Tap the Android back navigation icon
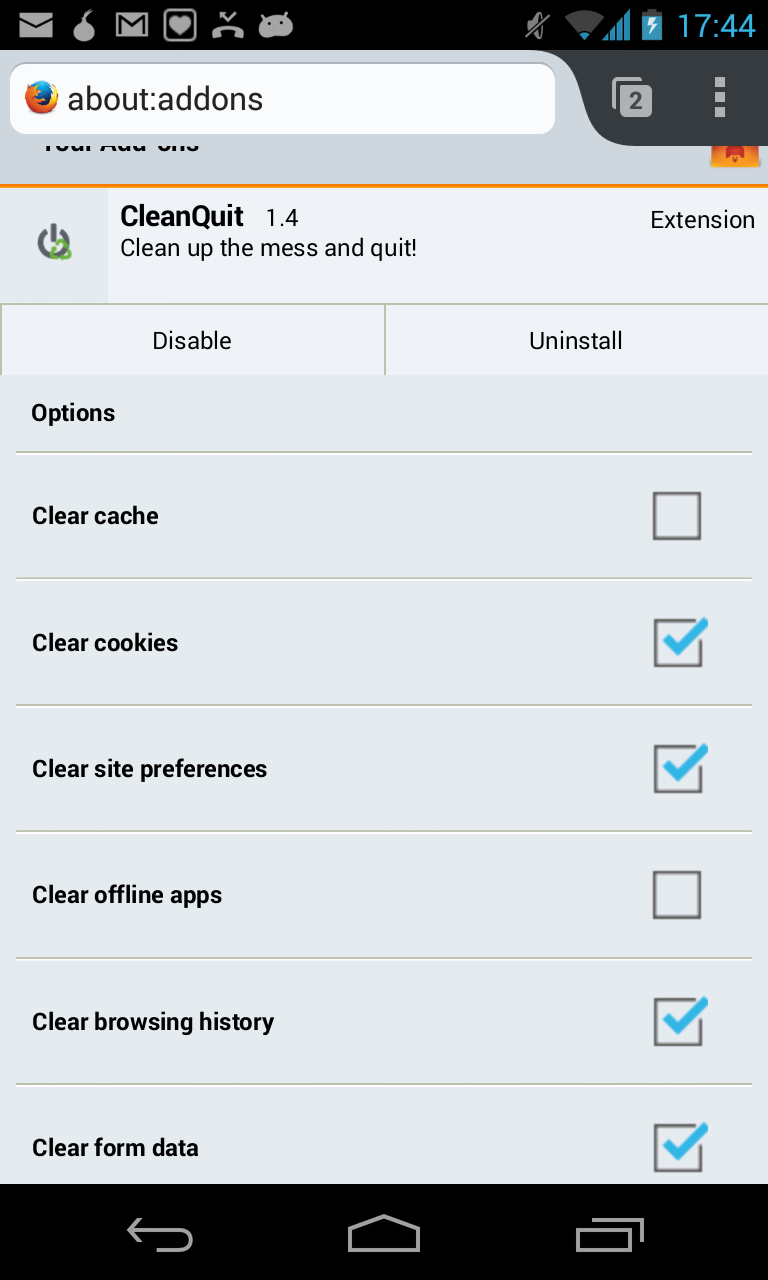 (x=160, y=1234)
